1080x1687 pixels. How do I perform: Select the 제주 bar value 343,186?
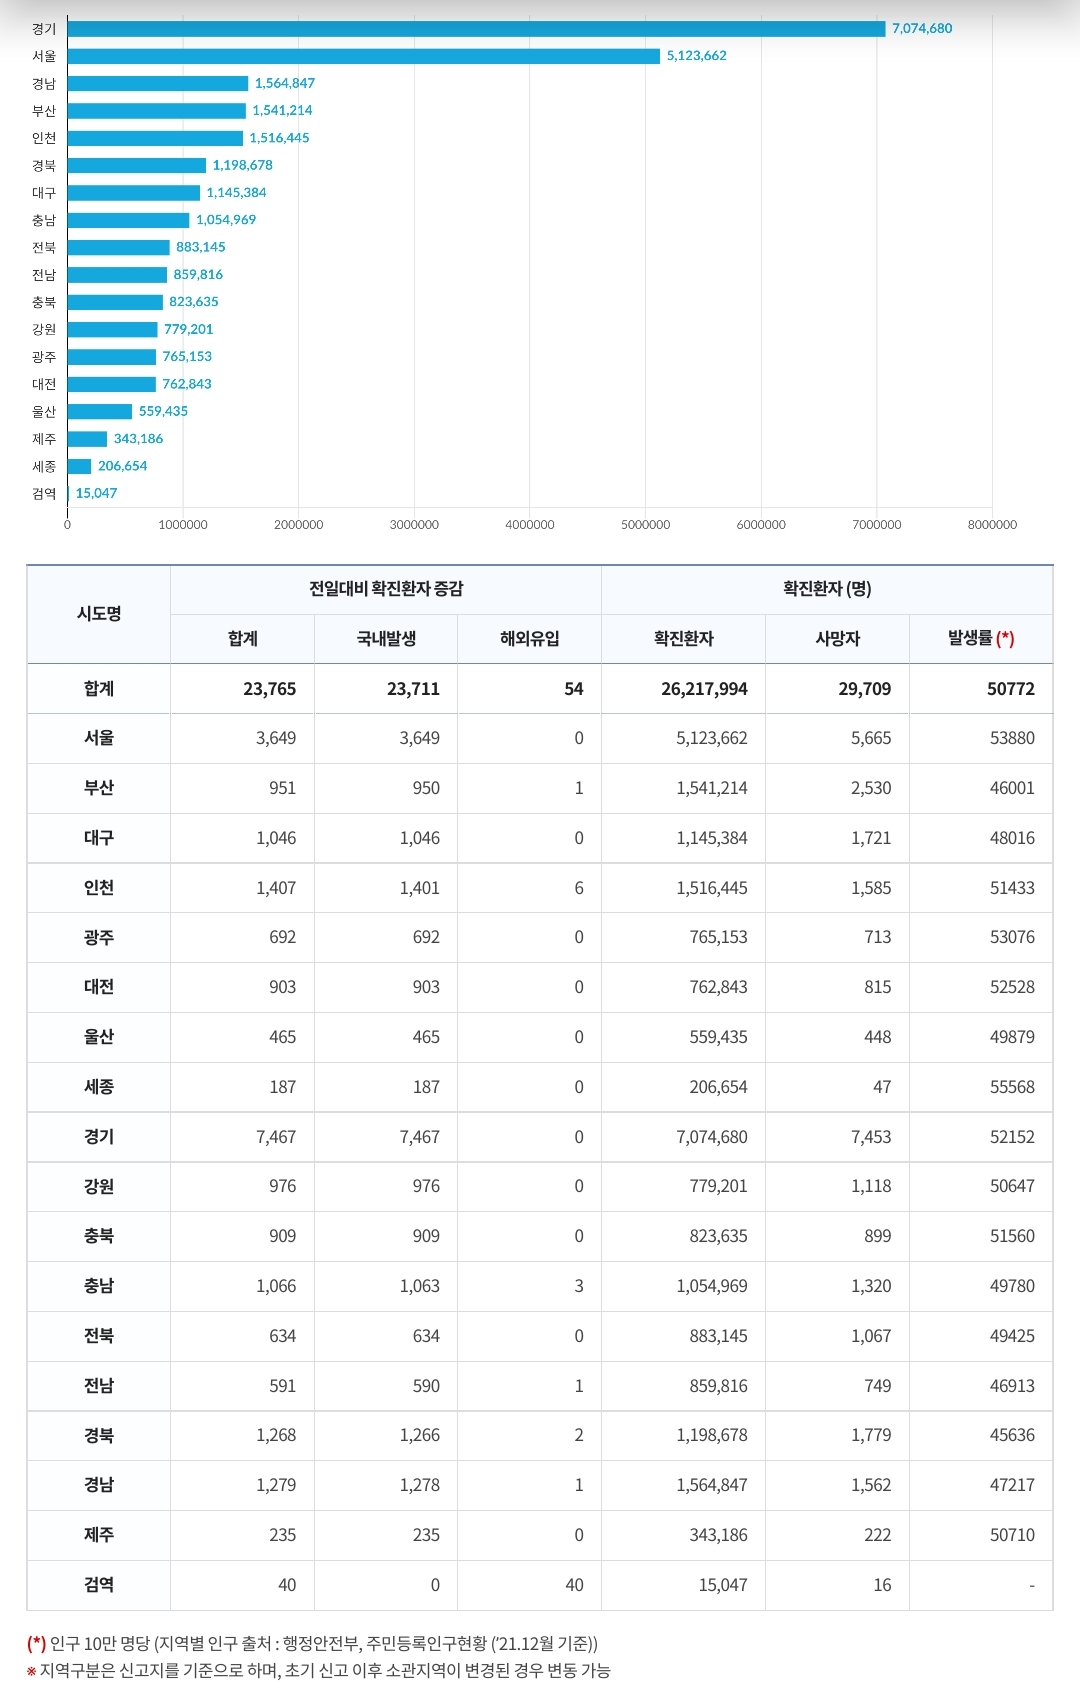tap(138, 438)
